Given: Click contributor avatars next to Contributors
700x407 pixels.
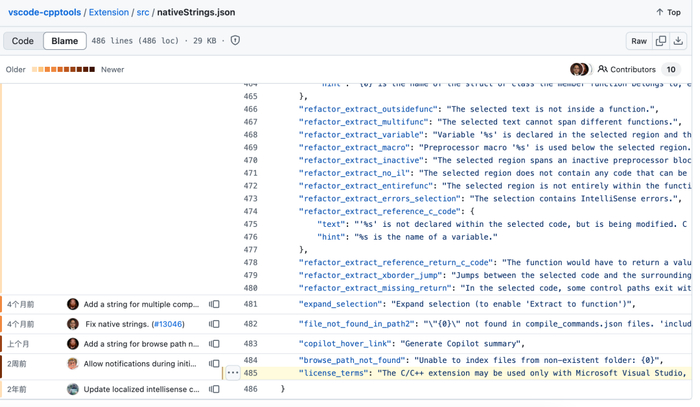Looking at the screenshot, I should (x=579, y=69).
